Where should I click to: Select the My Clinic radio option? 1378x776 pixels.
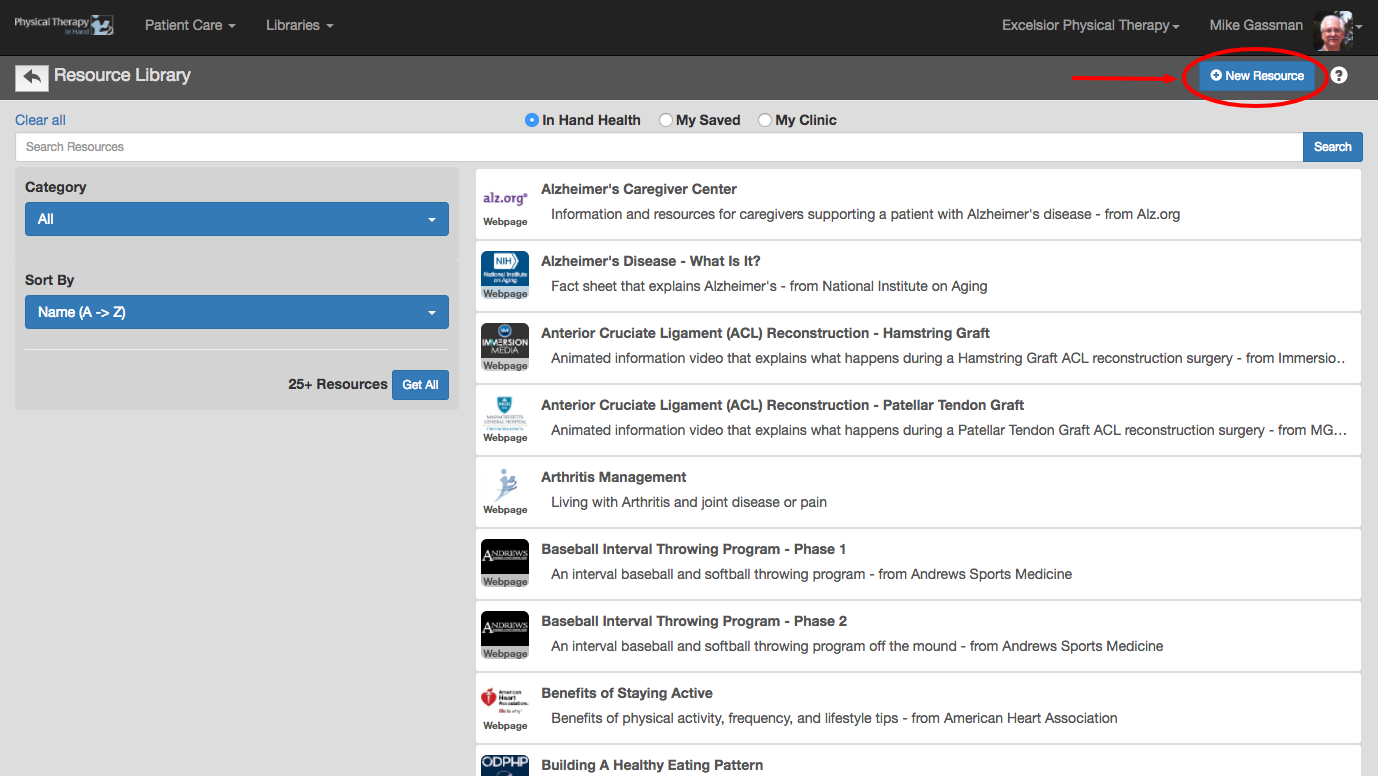(x=765, y=120)
